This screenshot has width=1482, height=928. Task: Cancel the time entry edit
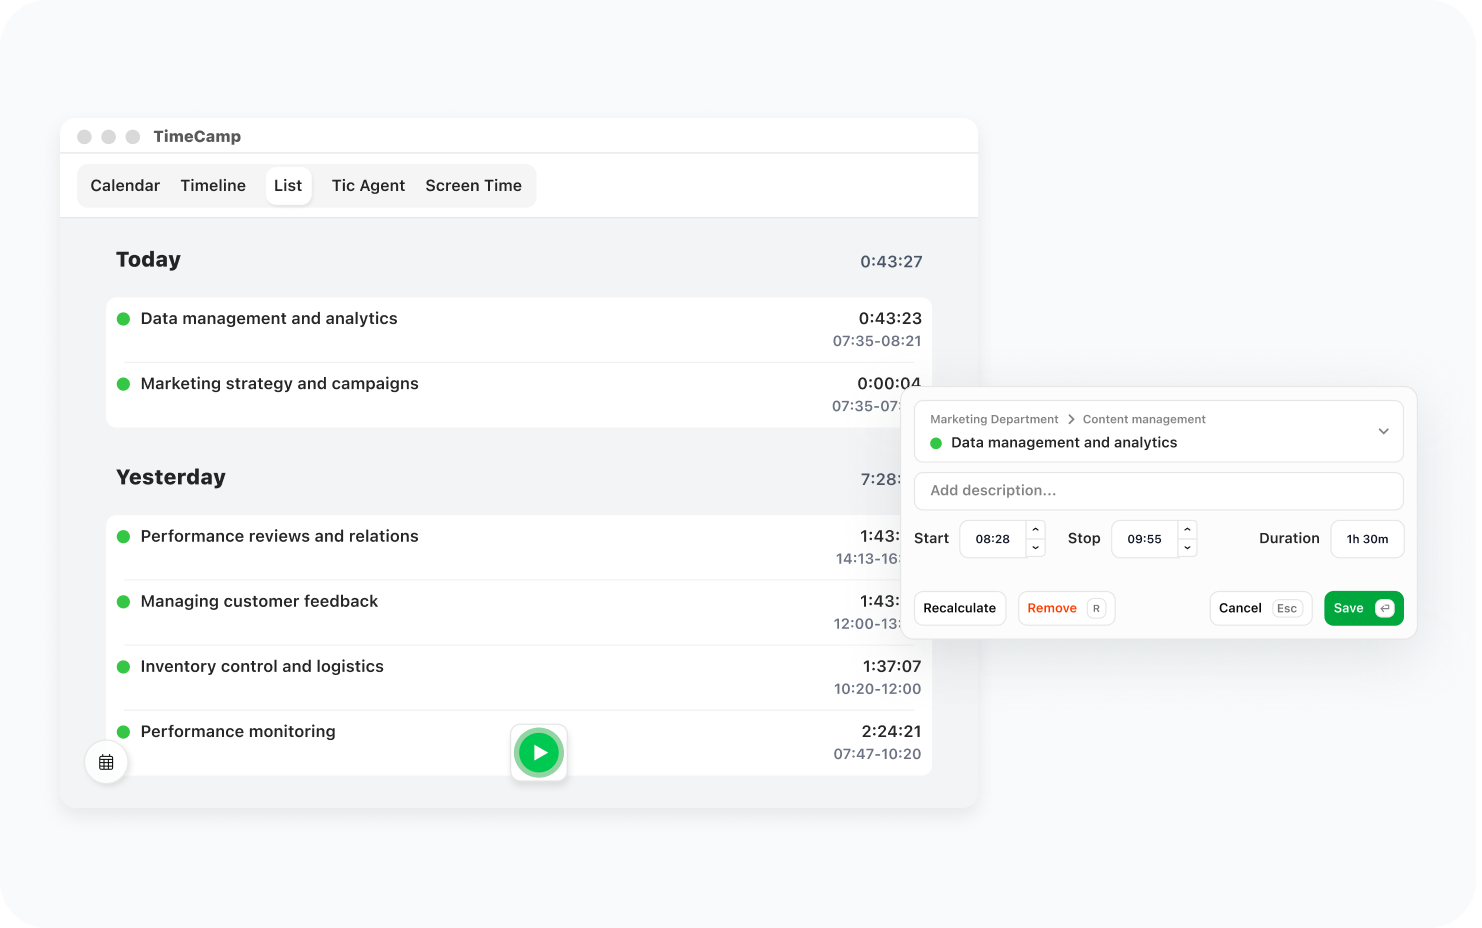click(x=1260, y=608)
